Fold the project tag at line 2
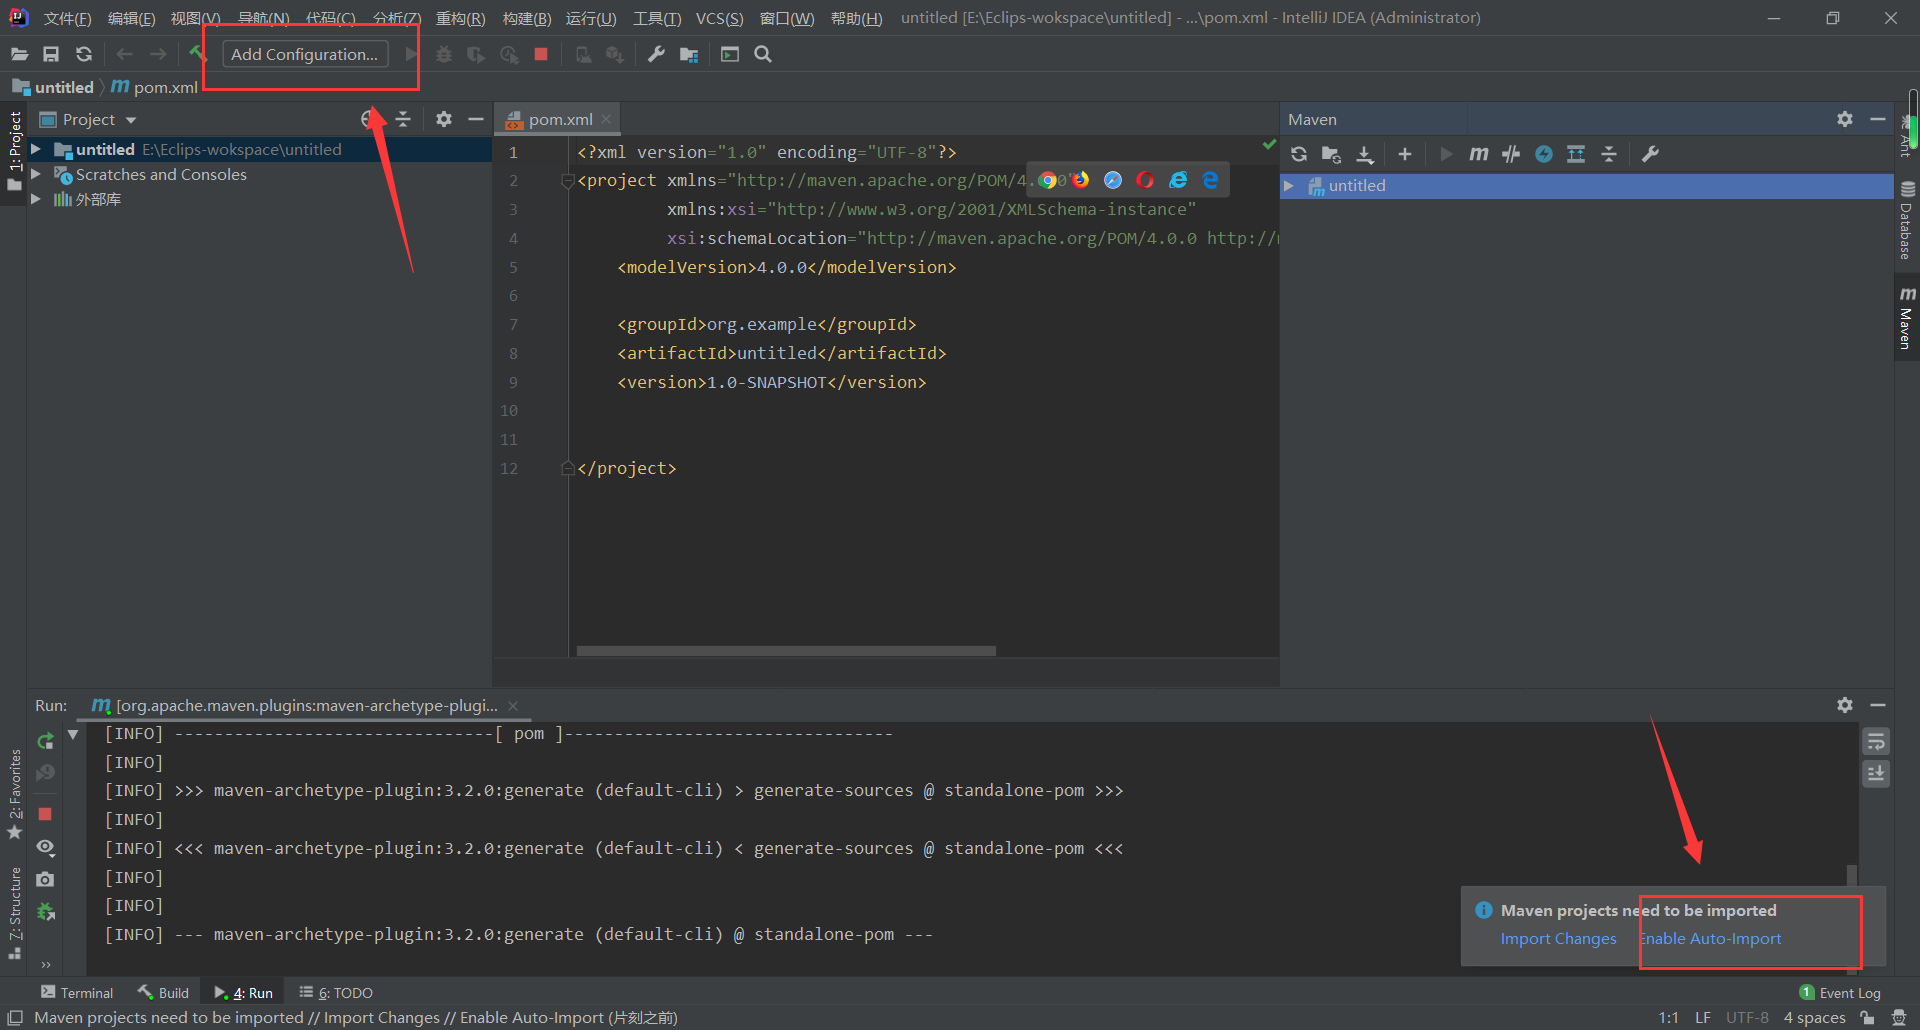 click(568, 181)
